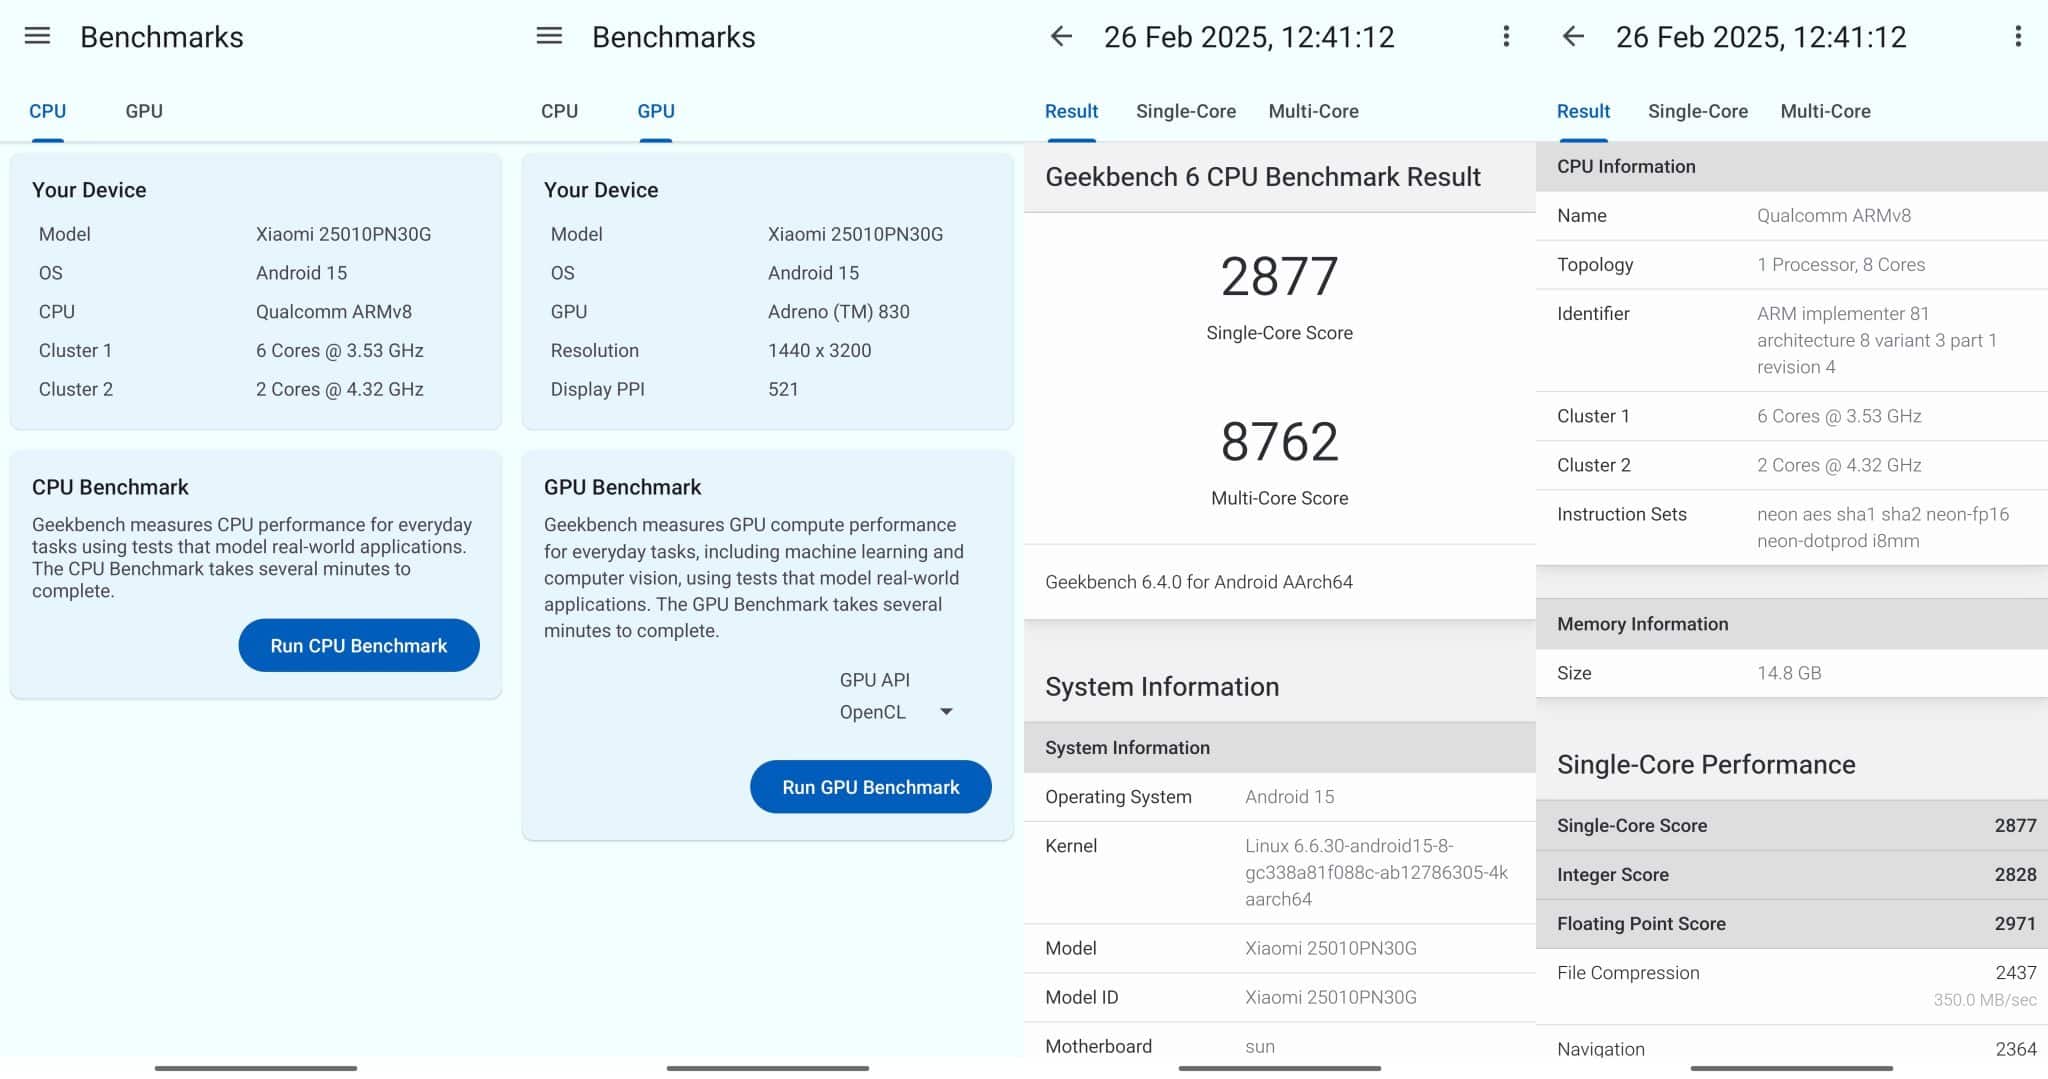The height and width of the screenshot is (1079, 2048).
Task: Tap Cluster 2 value on CPU Information screen
Action: pyautogui.click(x=1839, y=465)
